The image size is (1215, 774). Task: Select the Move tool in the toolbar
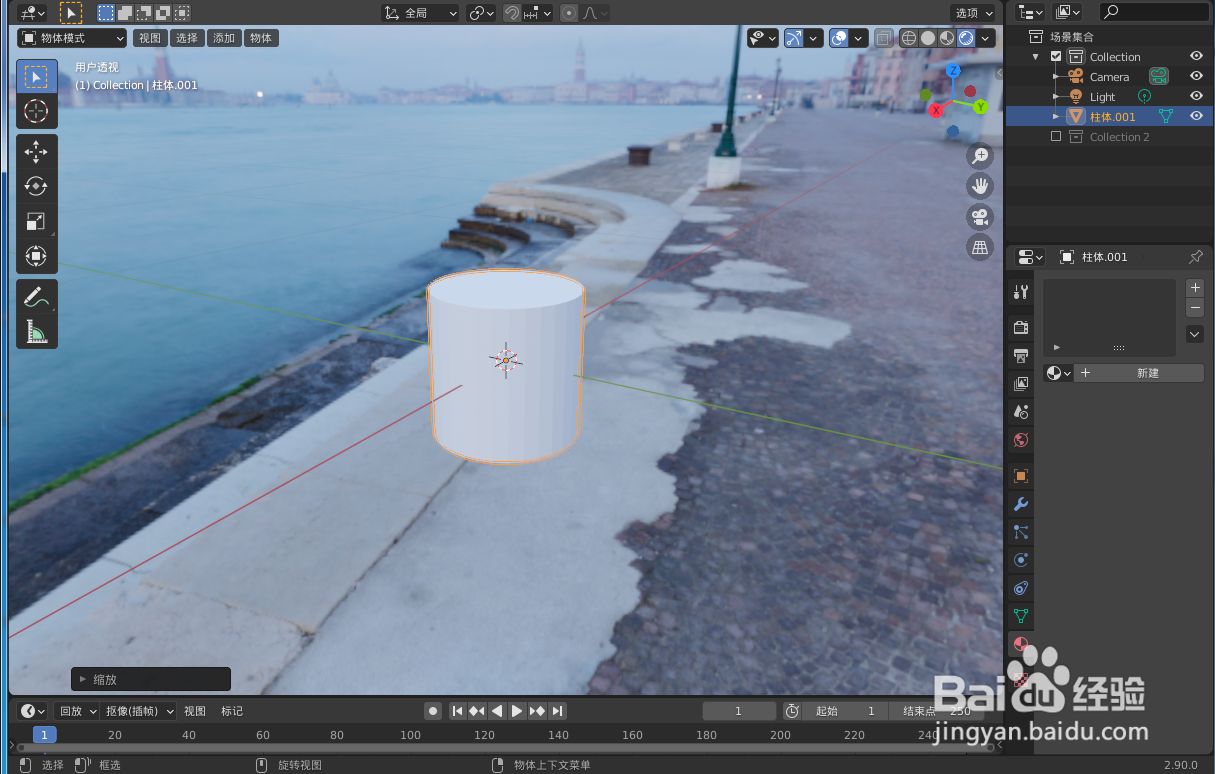[x=36, y=152]
